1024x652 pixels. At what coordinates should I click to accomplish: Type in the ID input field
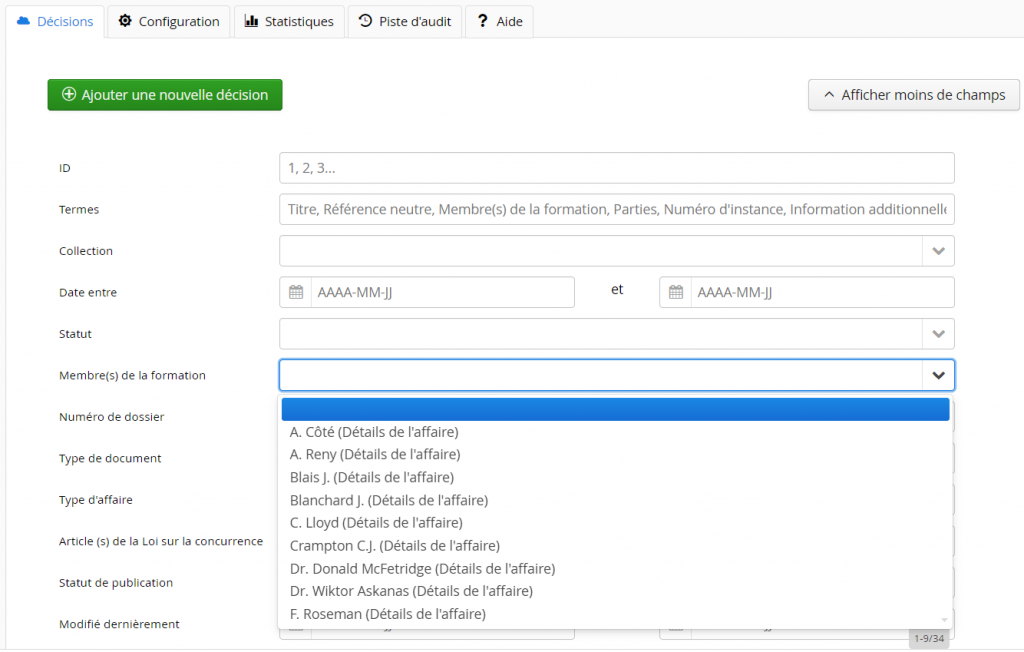point(616,168)
